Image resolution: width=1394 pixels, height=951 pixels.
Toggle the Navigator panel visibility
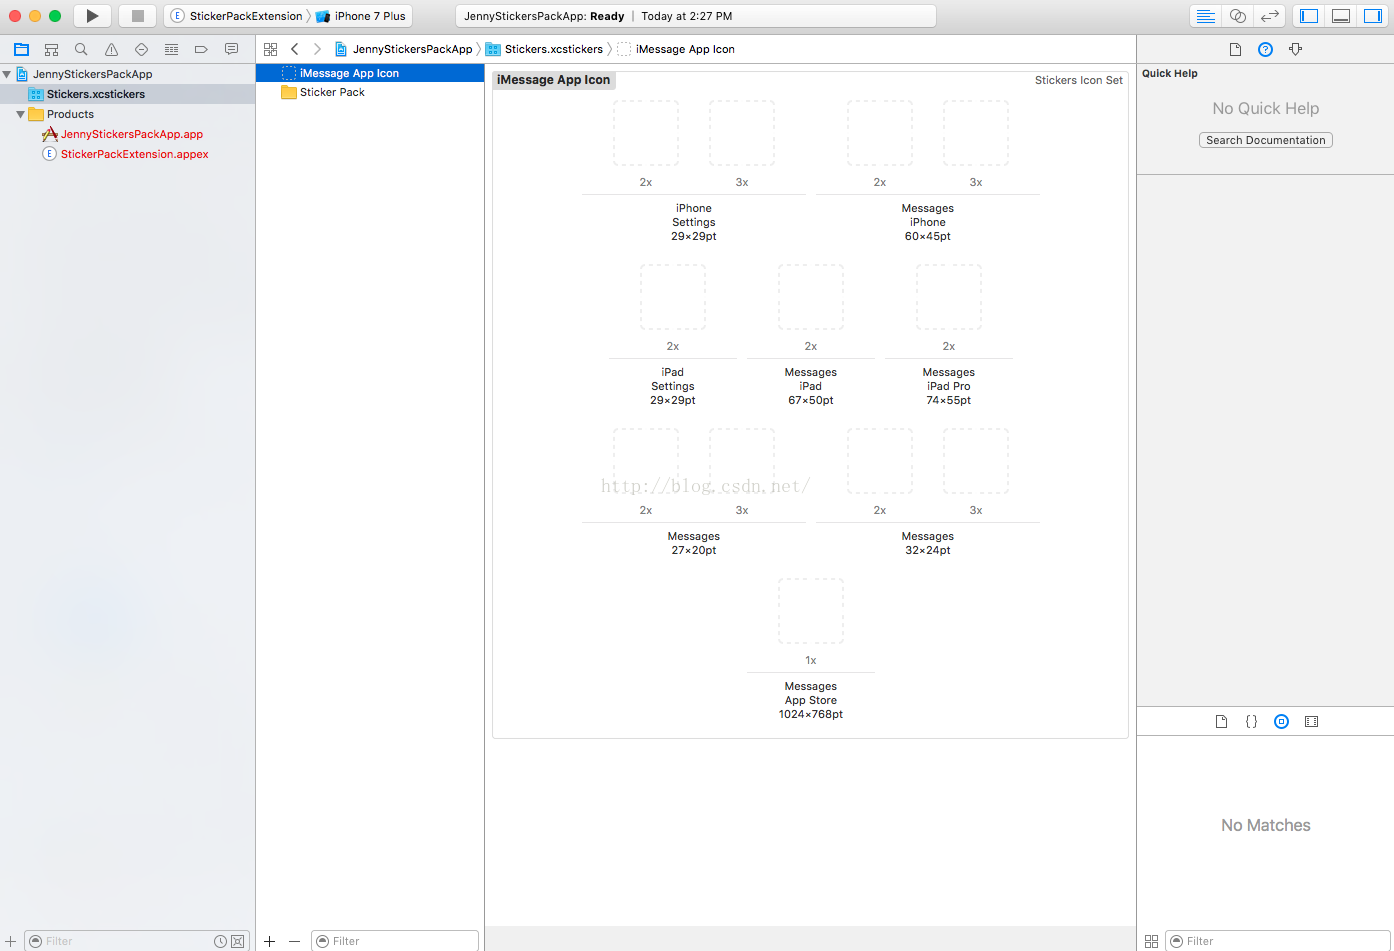click(1309, 16)
